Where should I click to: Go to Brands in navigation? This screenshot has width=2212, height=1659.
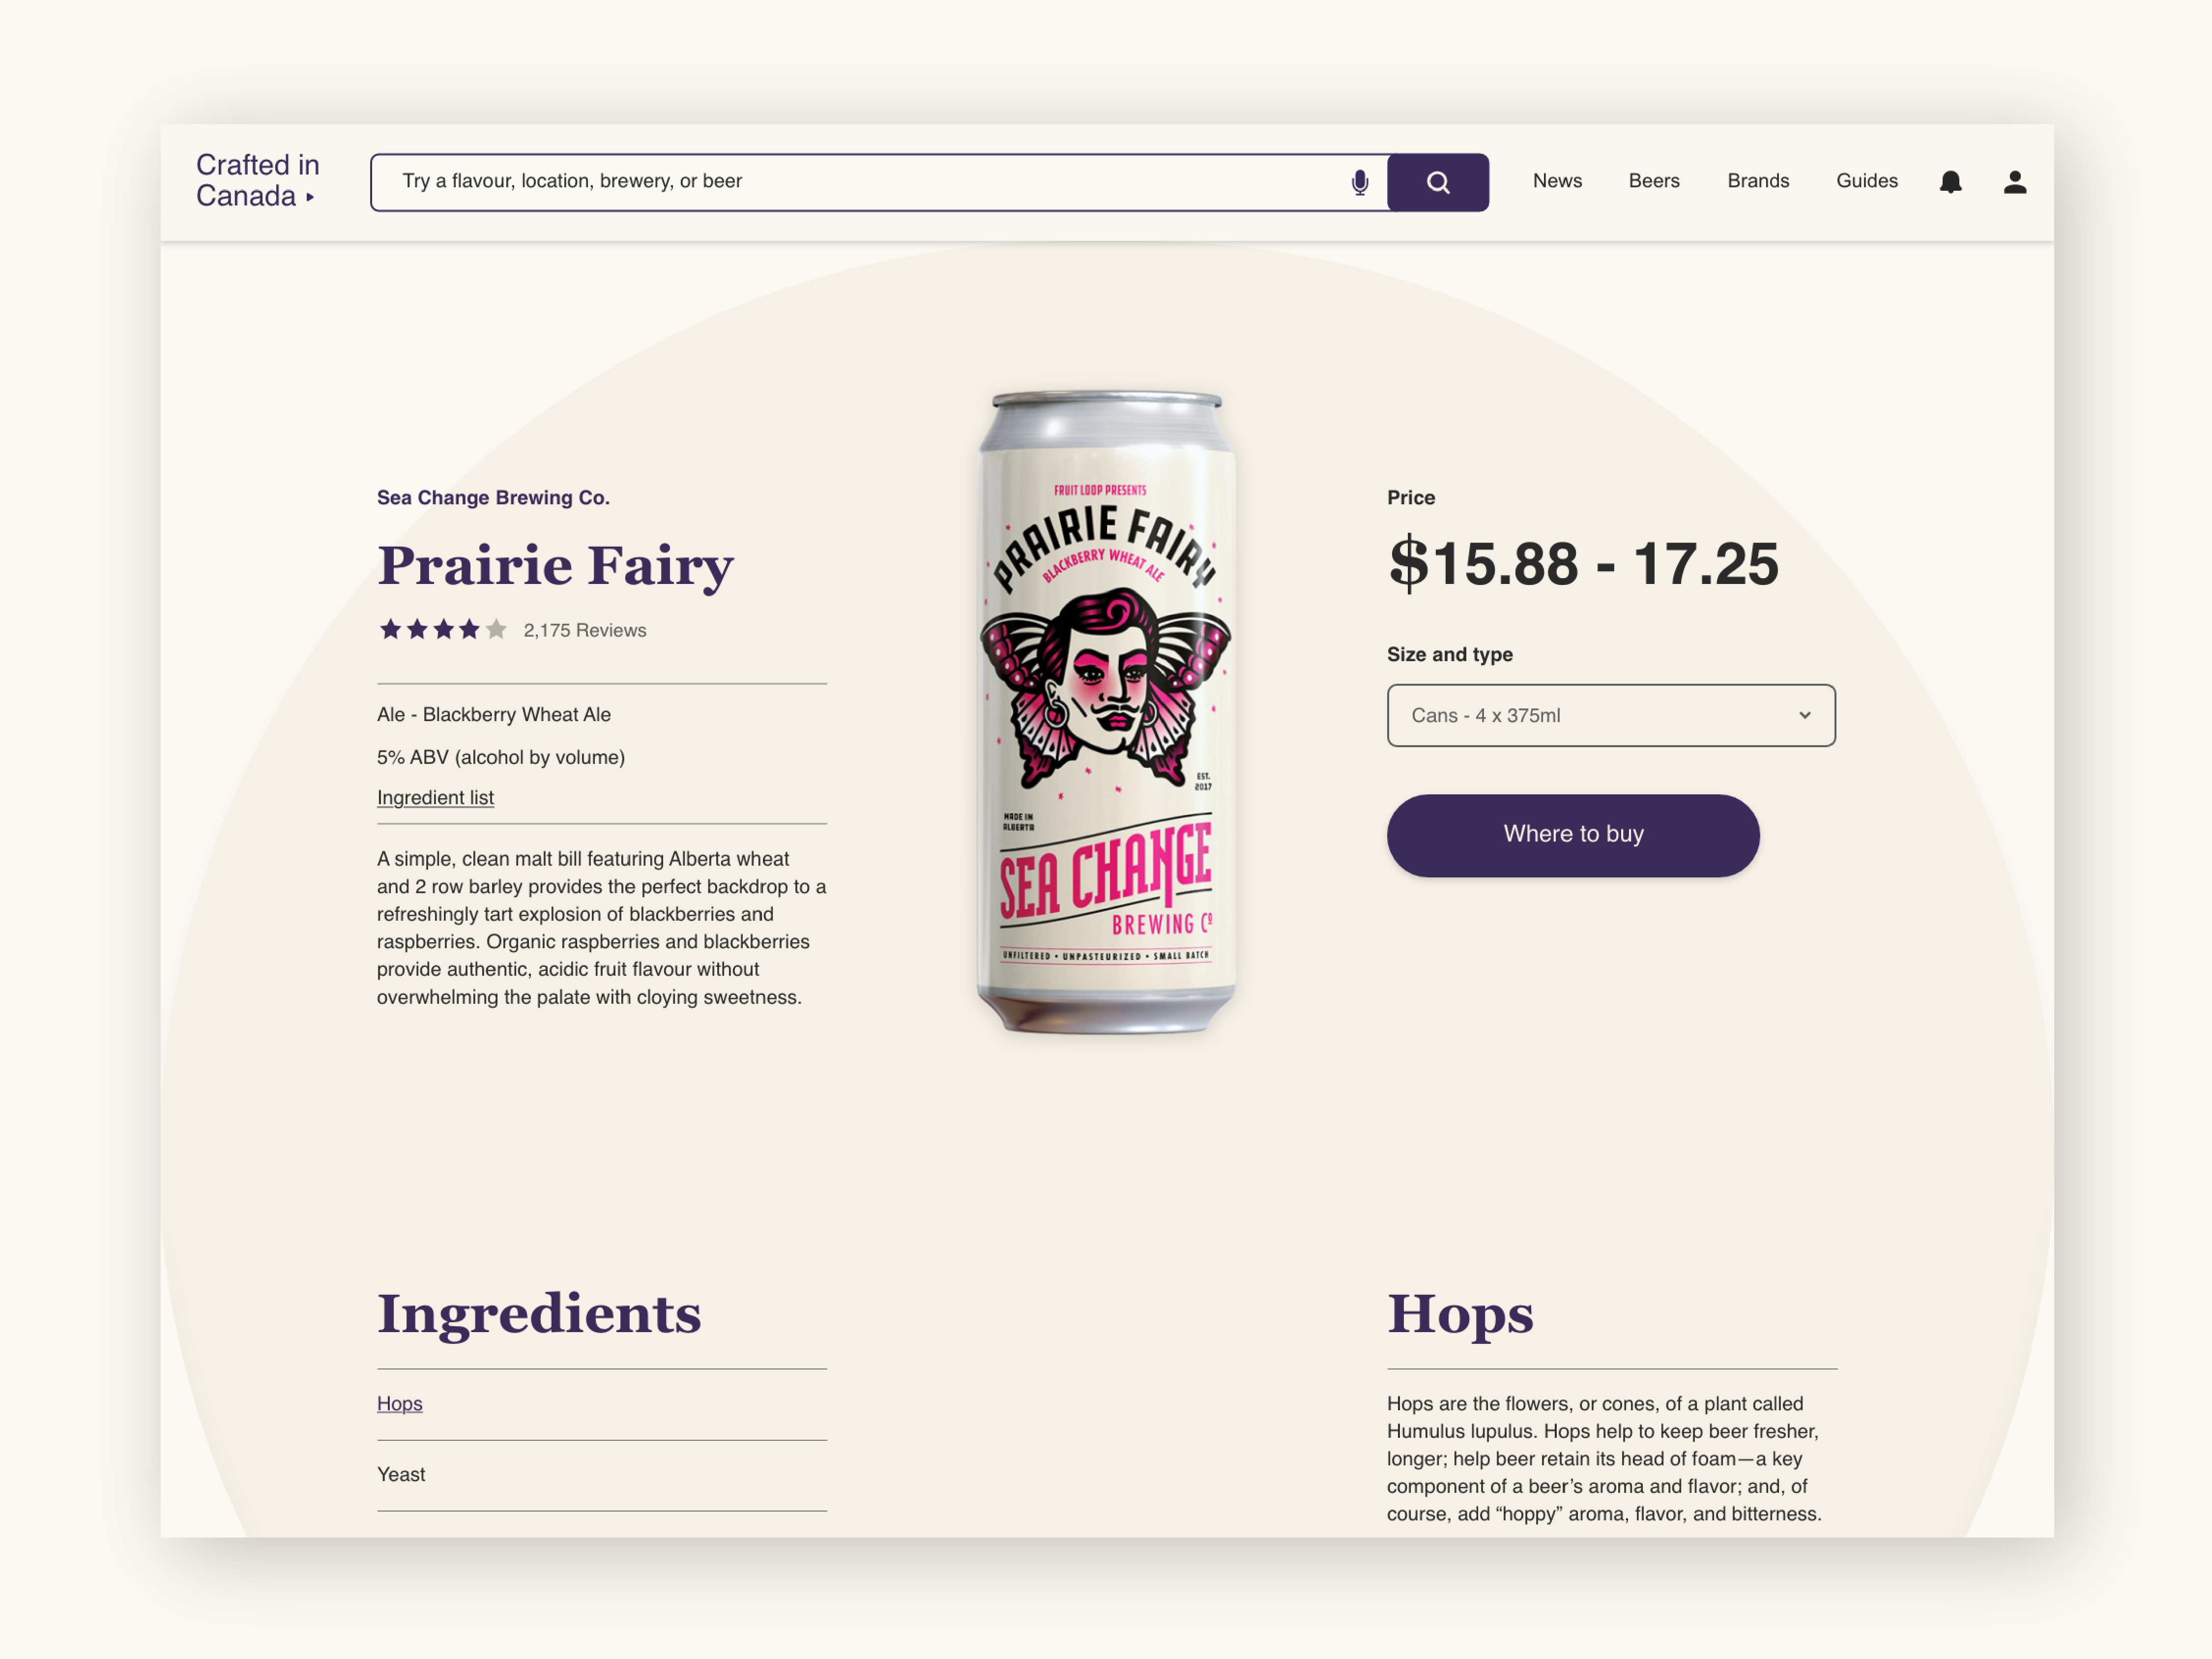coord(1758,181)
